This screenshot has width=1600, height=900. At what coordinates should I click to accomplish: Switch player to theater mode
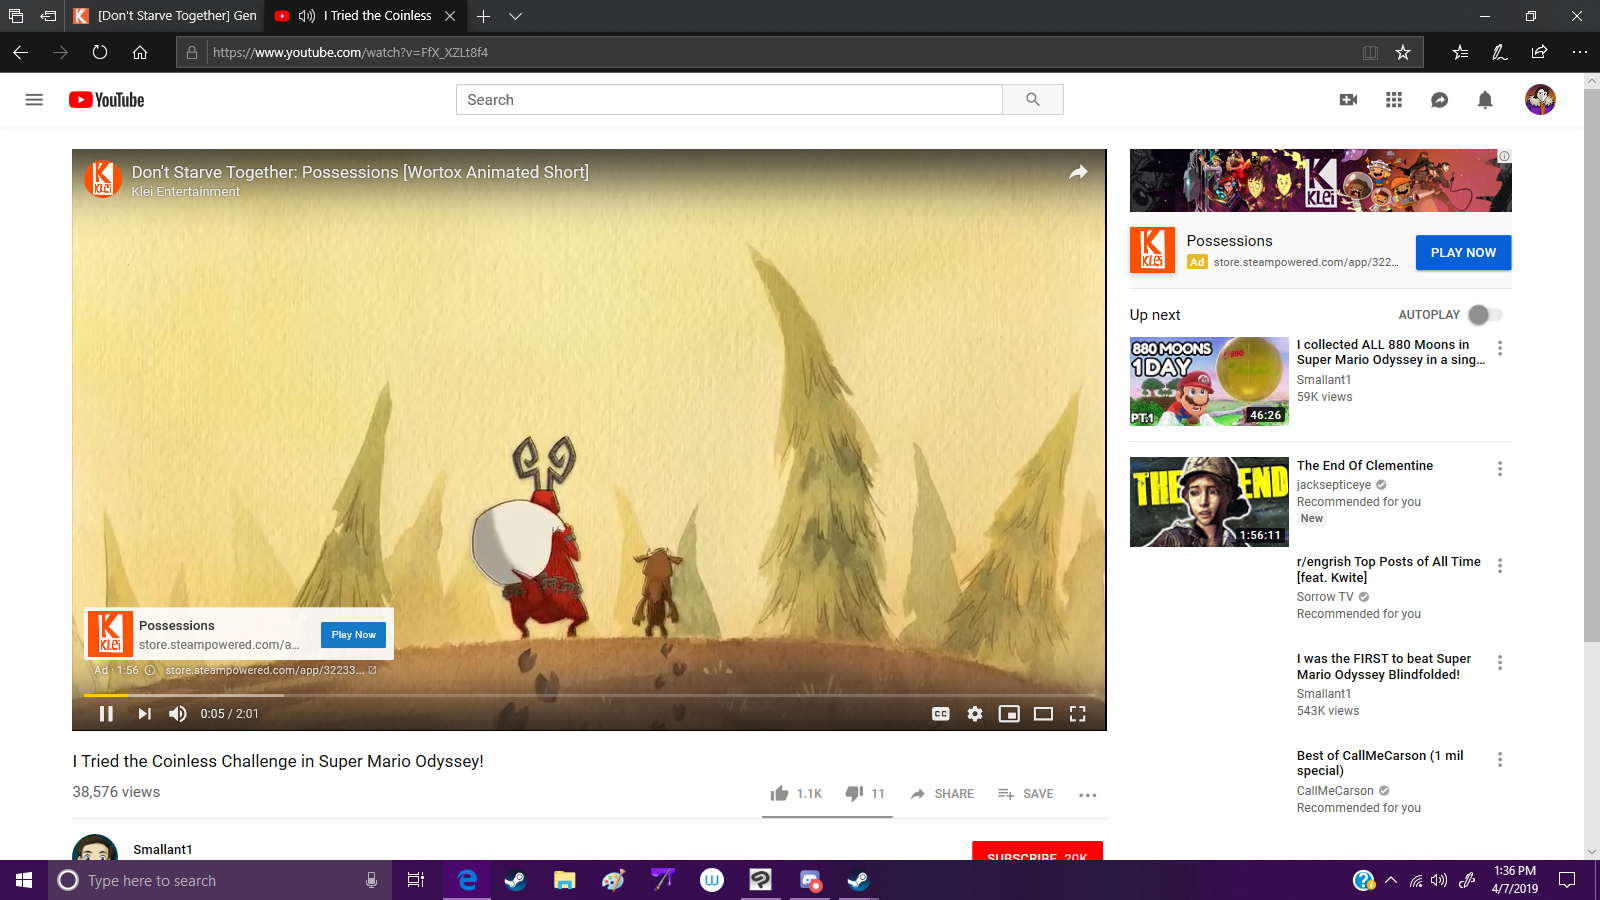point(1043,714)
